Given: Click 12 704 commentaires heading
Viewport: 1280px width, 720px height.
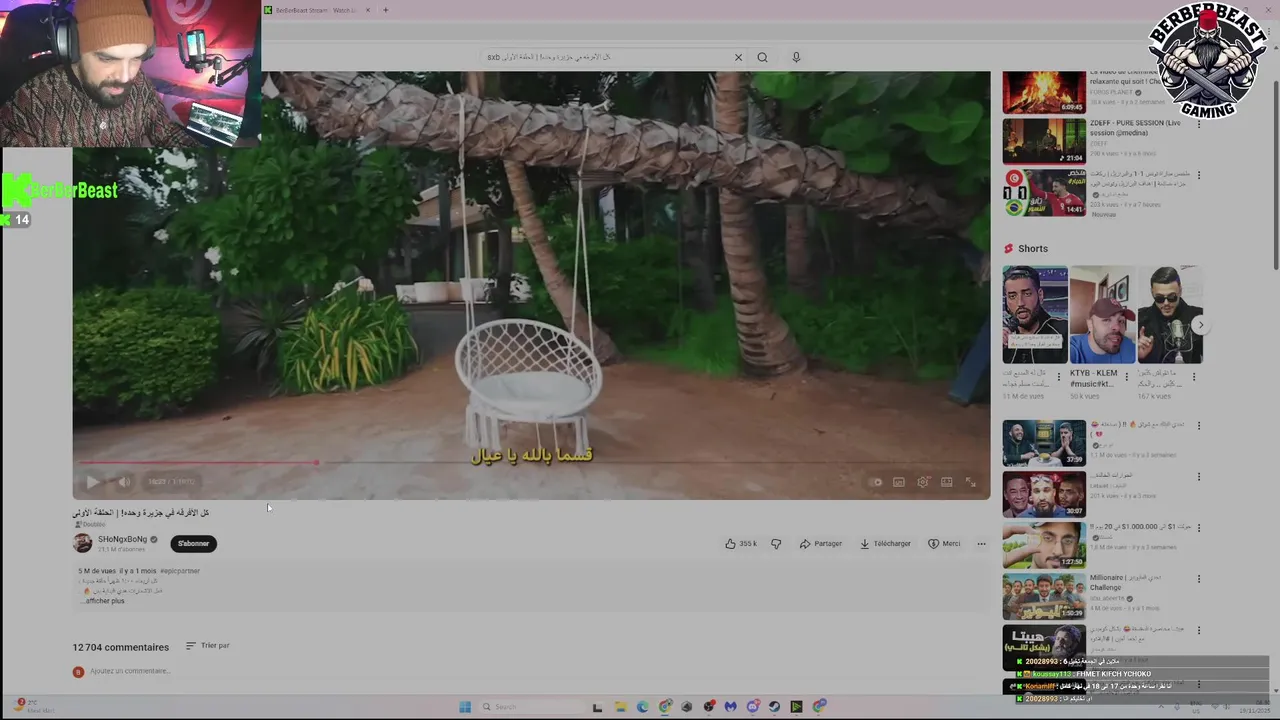Looking at the screenshot, I should (x=120, y=647).
